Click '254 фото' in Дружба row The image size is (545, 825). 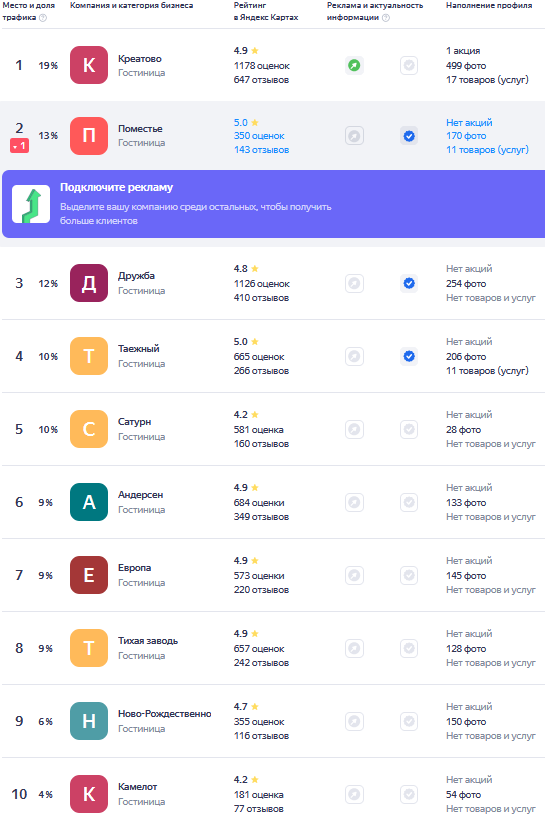466,284
